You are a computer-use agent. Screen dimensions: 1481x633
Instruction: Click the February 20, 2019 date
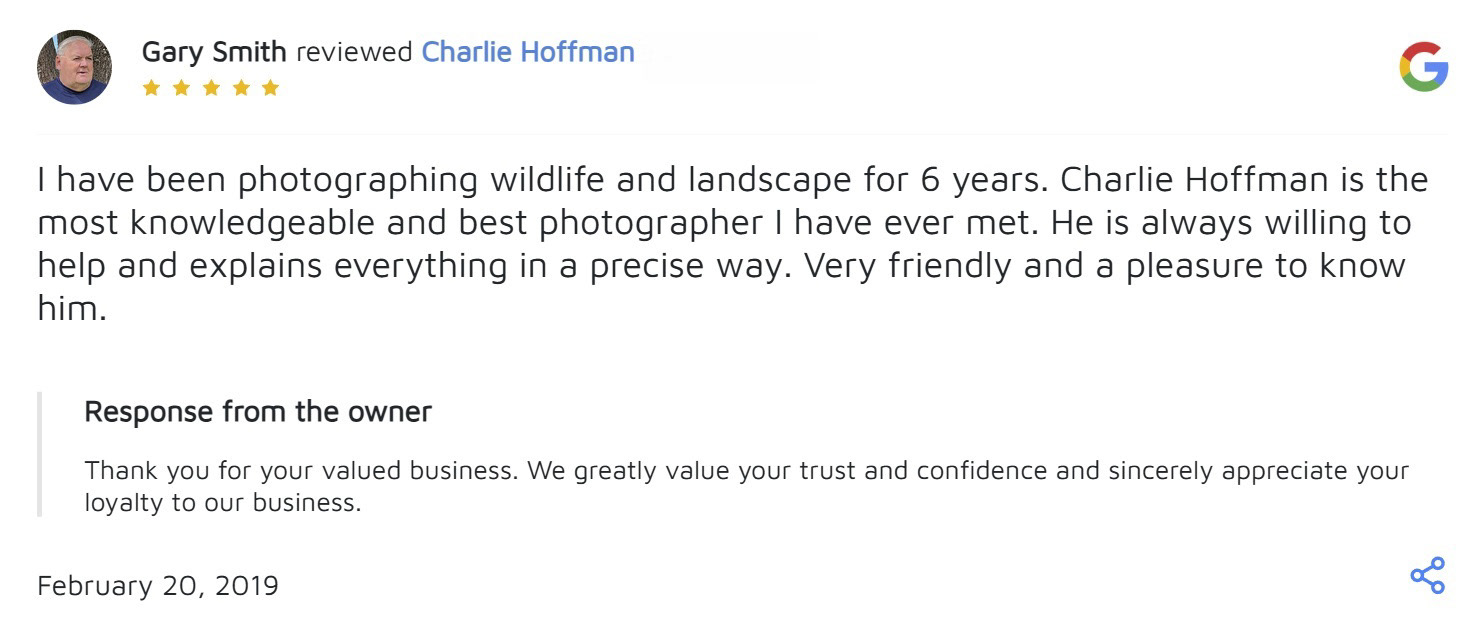[158, 585]
